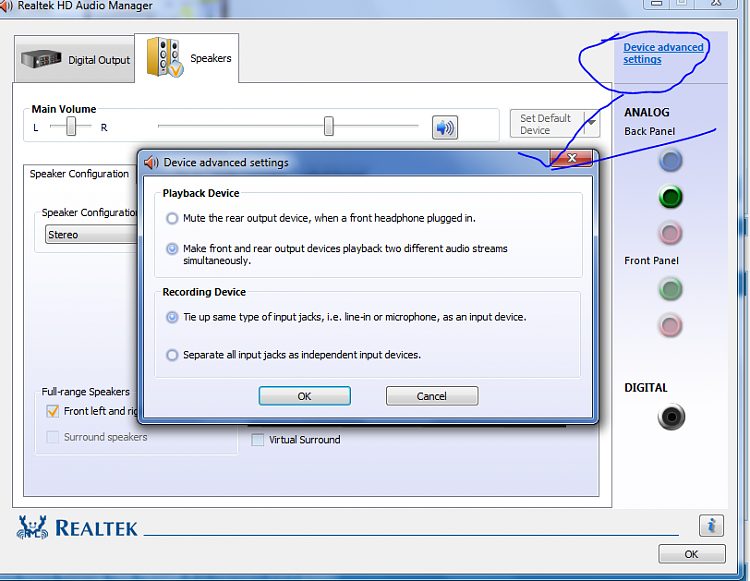Click the pink front panel jack
Screen dimensions: 750x581
(x=670, y=326)
